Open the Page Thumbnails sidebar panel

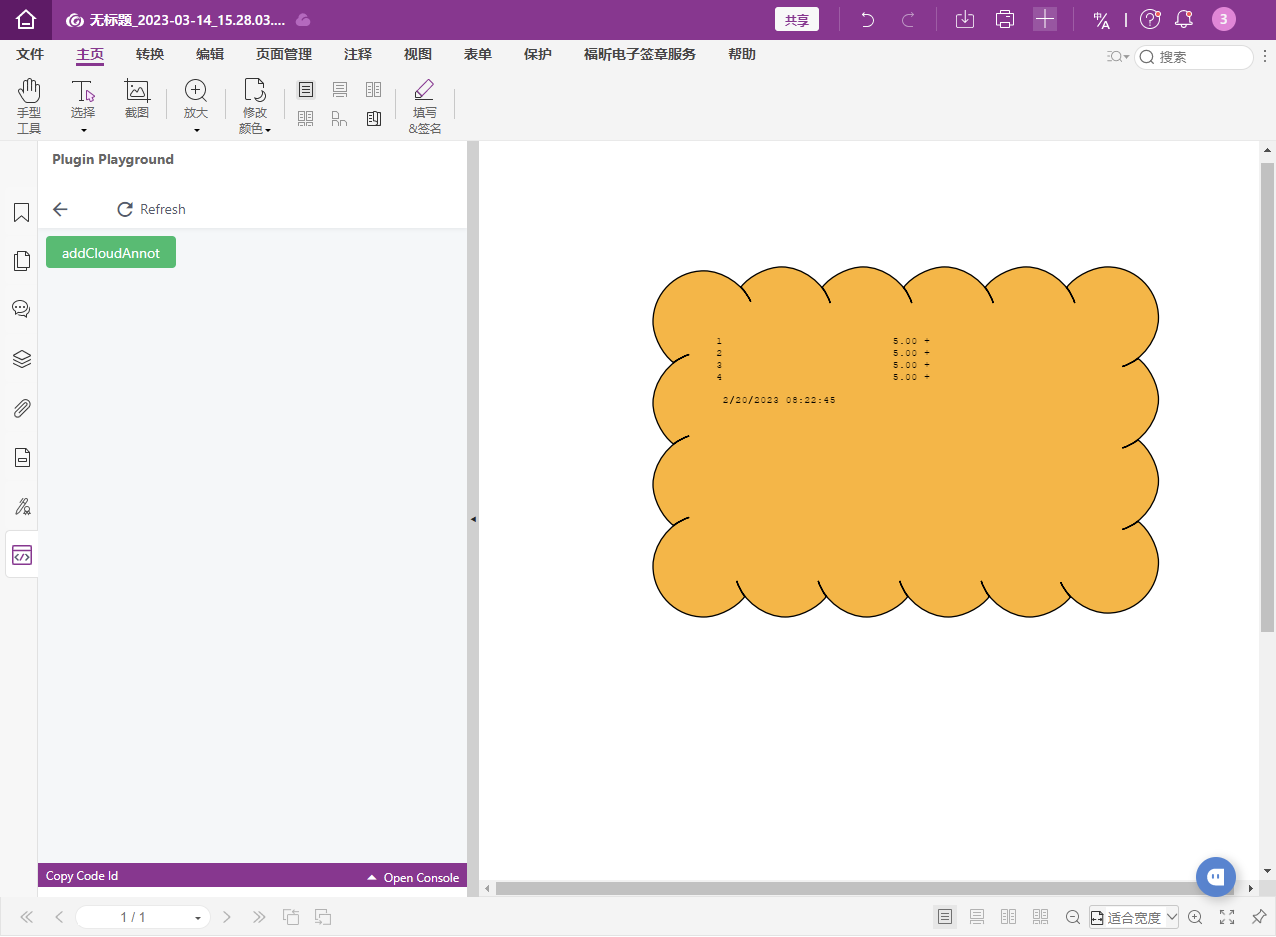tap(21, 261)
